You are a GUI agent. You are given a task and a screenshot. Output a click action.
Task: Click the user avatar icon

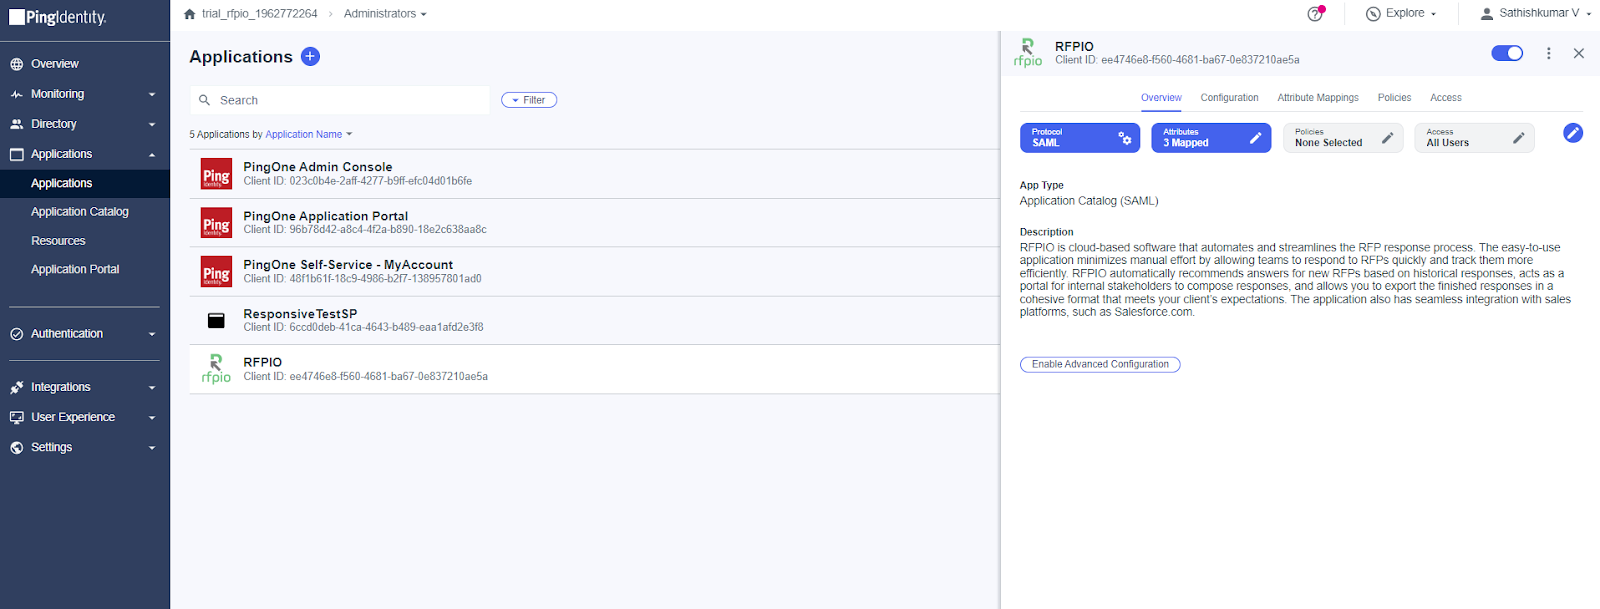coord(1487,13)
